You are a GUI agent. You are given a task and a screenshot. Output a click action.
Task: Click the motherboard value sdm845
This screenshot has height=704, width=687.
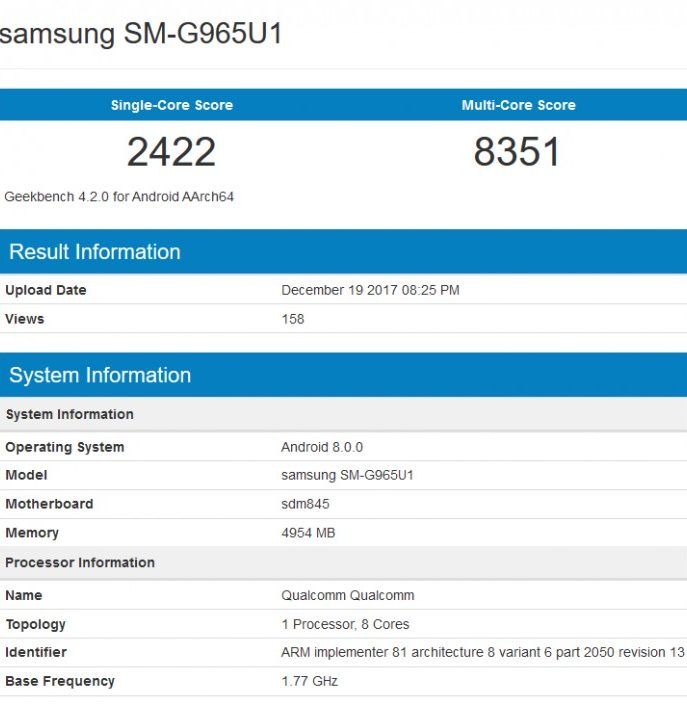tap(305, 504)
